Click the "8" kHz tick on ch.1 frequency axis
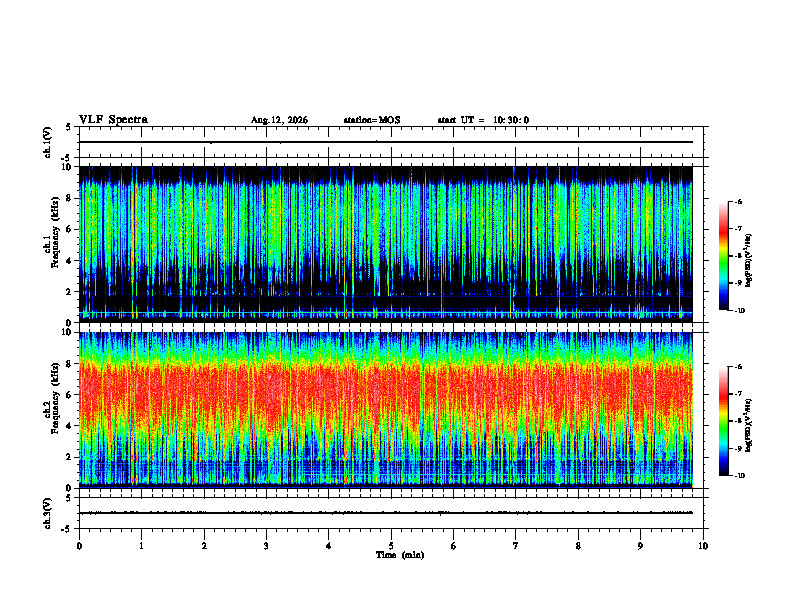Viewport: 792px width, 612px height. 70,198
